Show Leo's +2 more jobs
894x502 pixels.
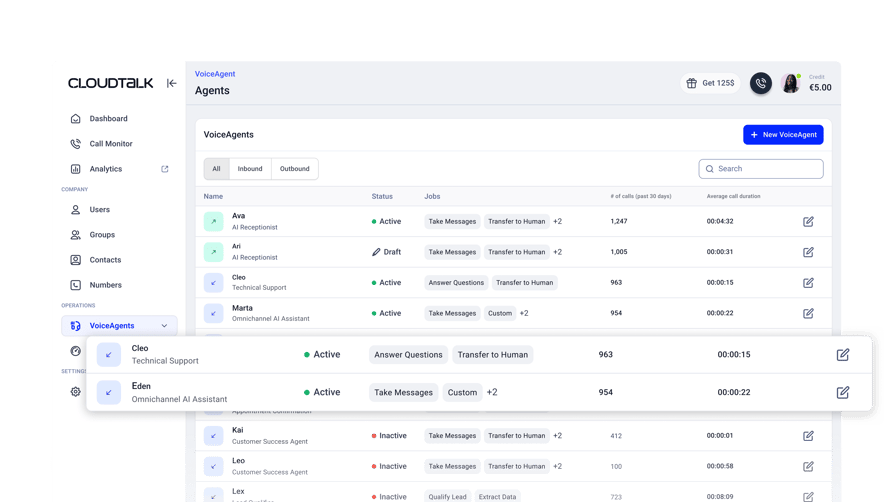(557, 467)
